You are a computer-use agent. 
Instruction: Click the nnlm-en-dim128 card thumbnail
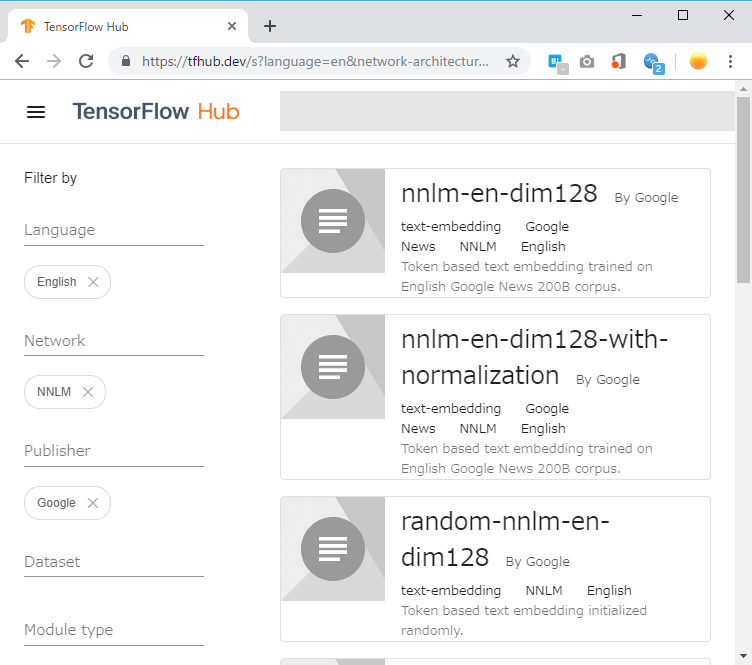click(333, 221)
